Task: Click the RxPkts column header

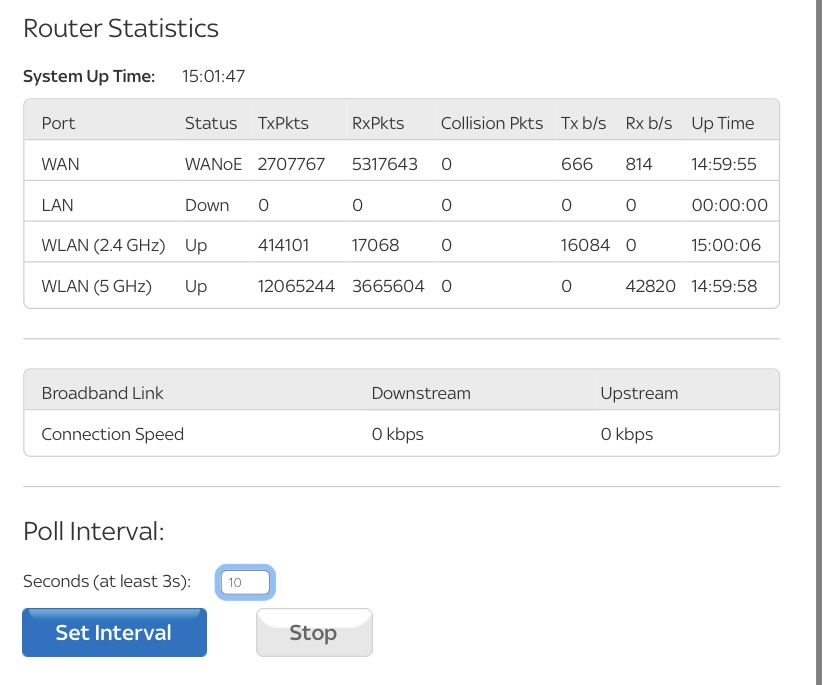Action: coord(378,123)
